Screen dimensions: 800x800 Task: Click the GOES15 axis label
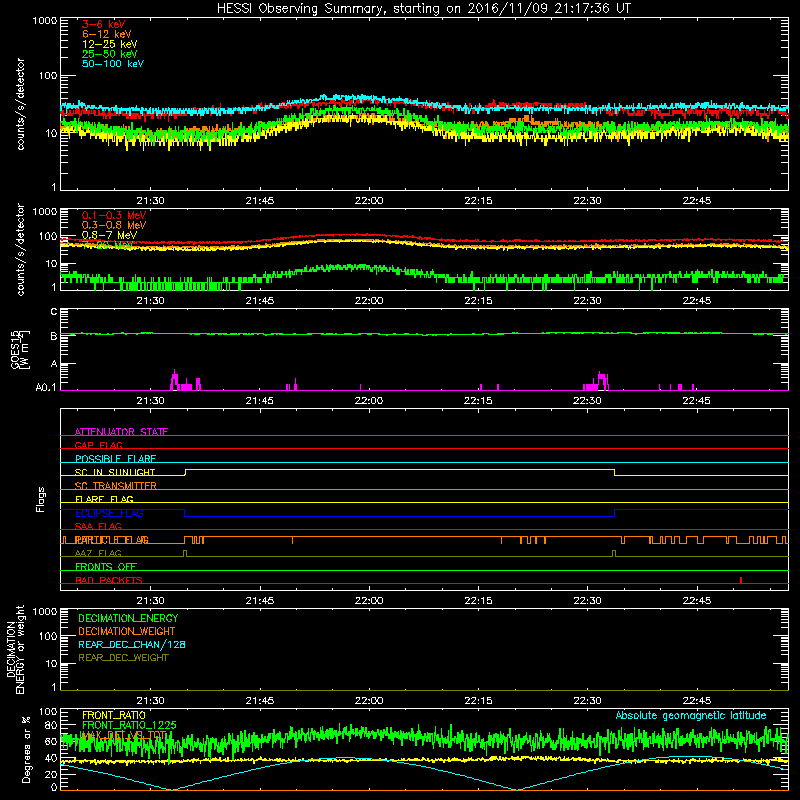(x=15, y=350)
